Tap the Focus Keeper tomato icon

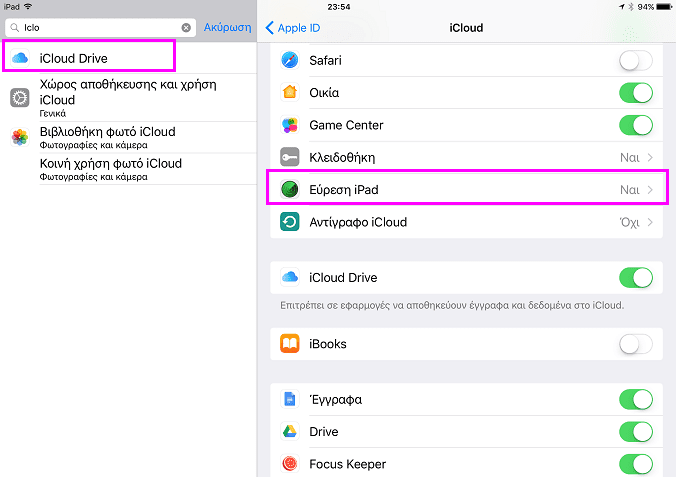point(290,464)
